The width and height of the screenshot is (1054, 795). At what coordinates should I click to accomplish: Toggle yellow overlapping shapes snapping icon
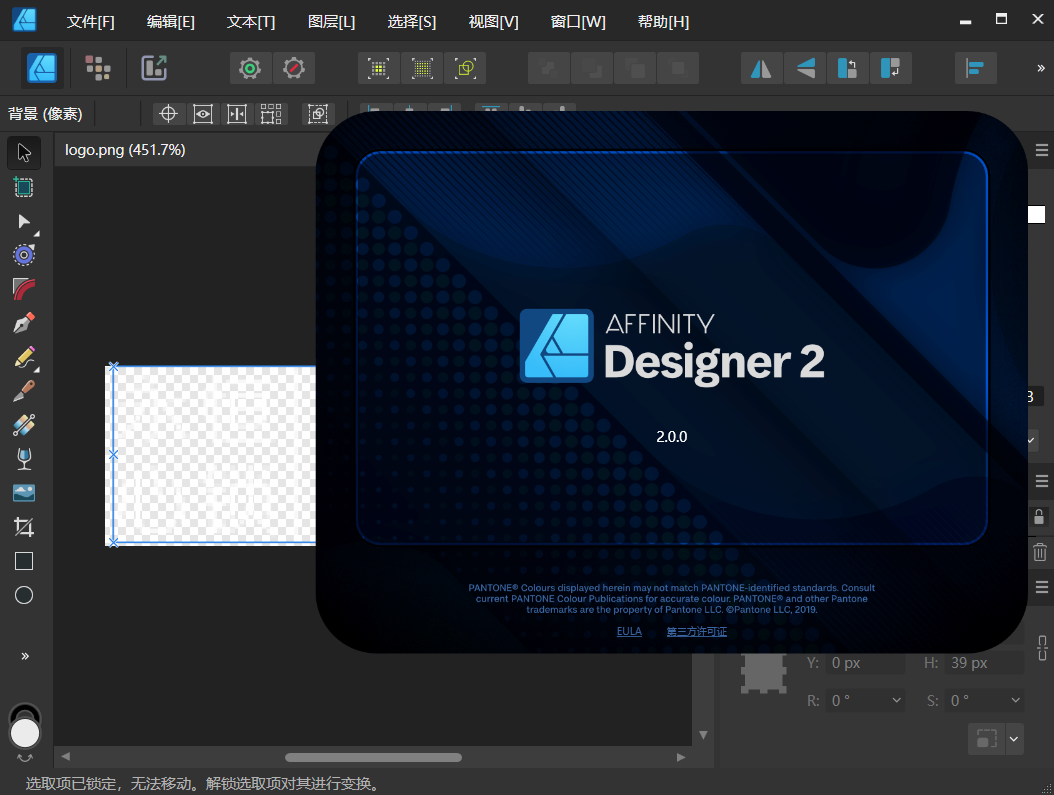[x=465, y=68]
